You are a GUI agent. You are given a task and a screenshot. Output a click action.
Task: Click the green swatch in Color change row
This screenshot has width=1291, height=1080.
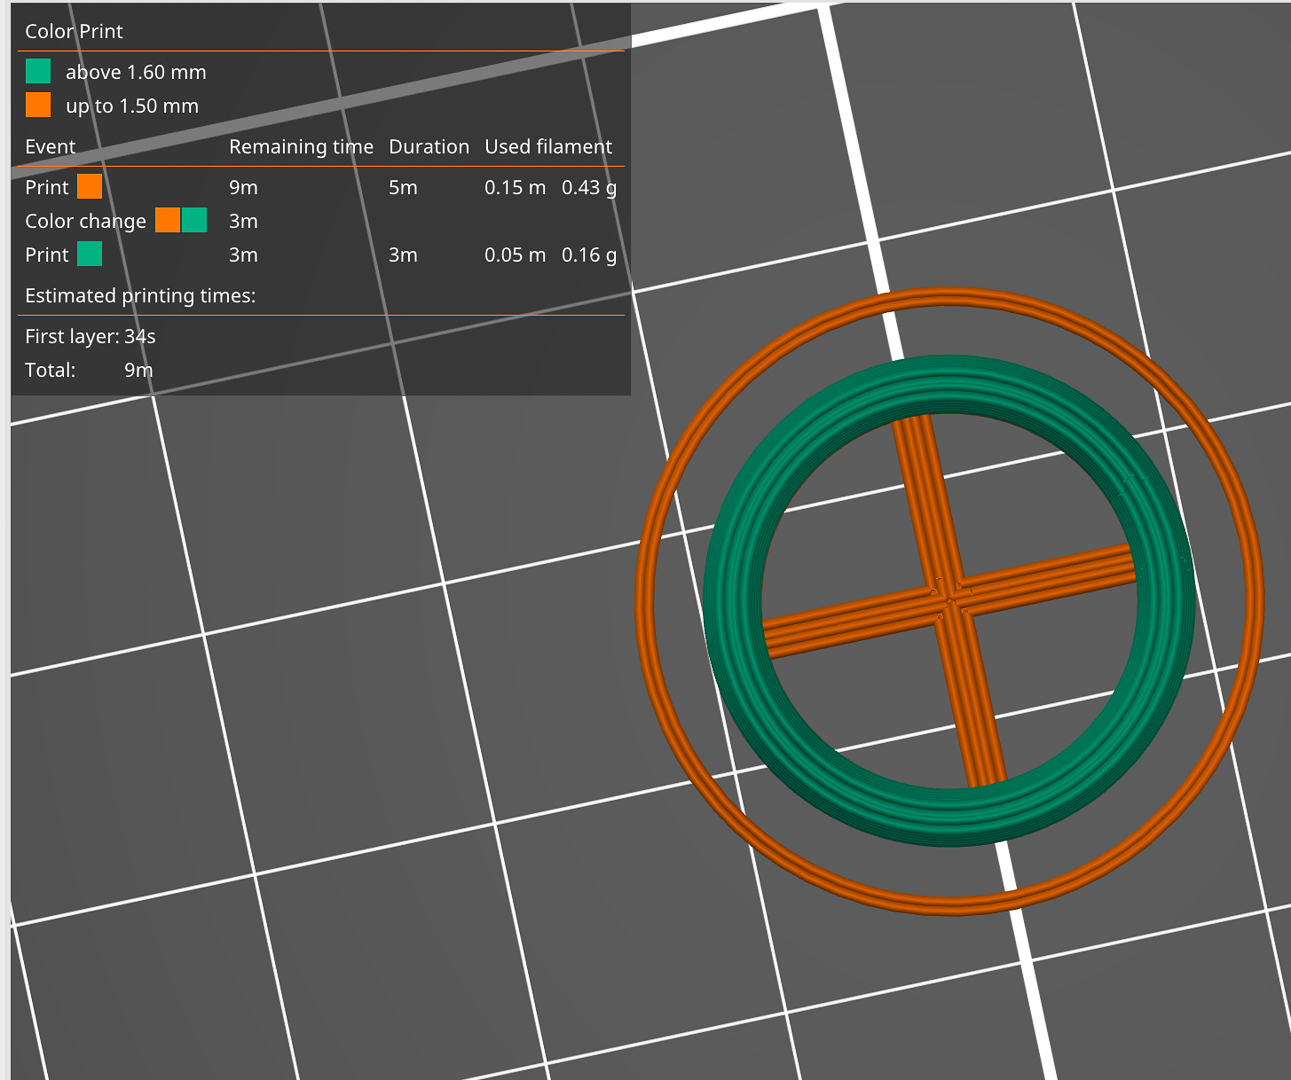point(194,220)
